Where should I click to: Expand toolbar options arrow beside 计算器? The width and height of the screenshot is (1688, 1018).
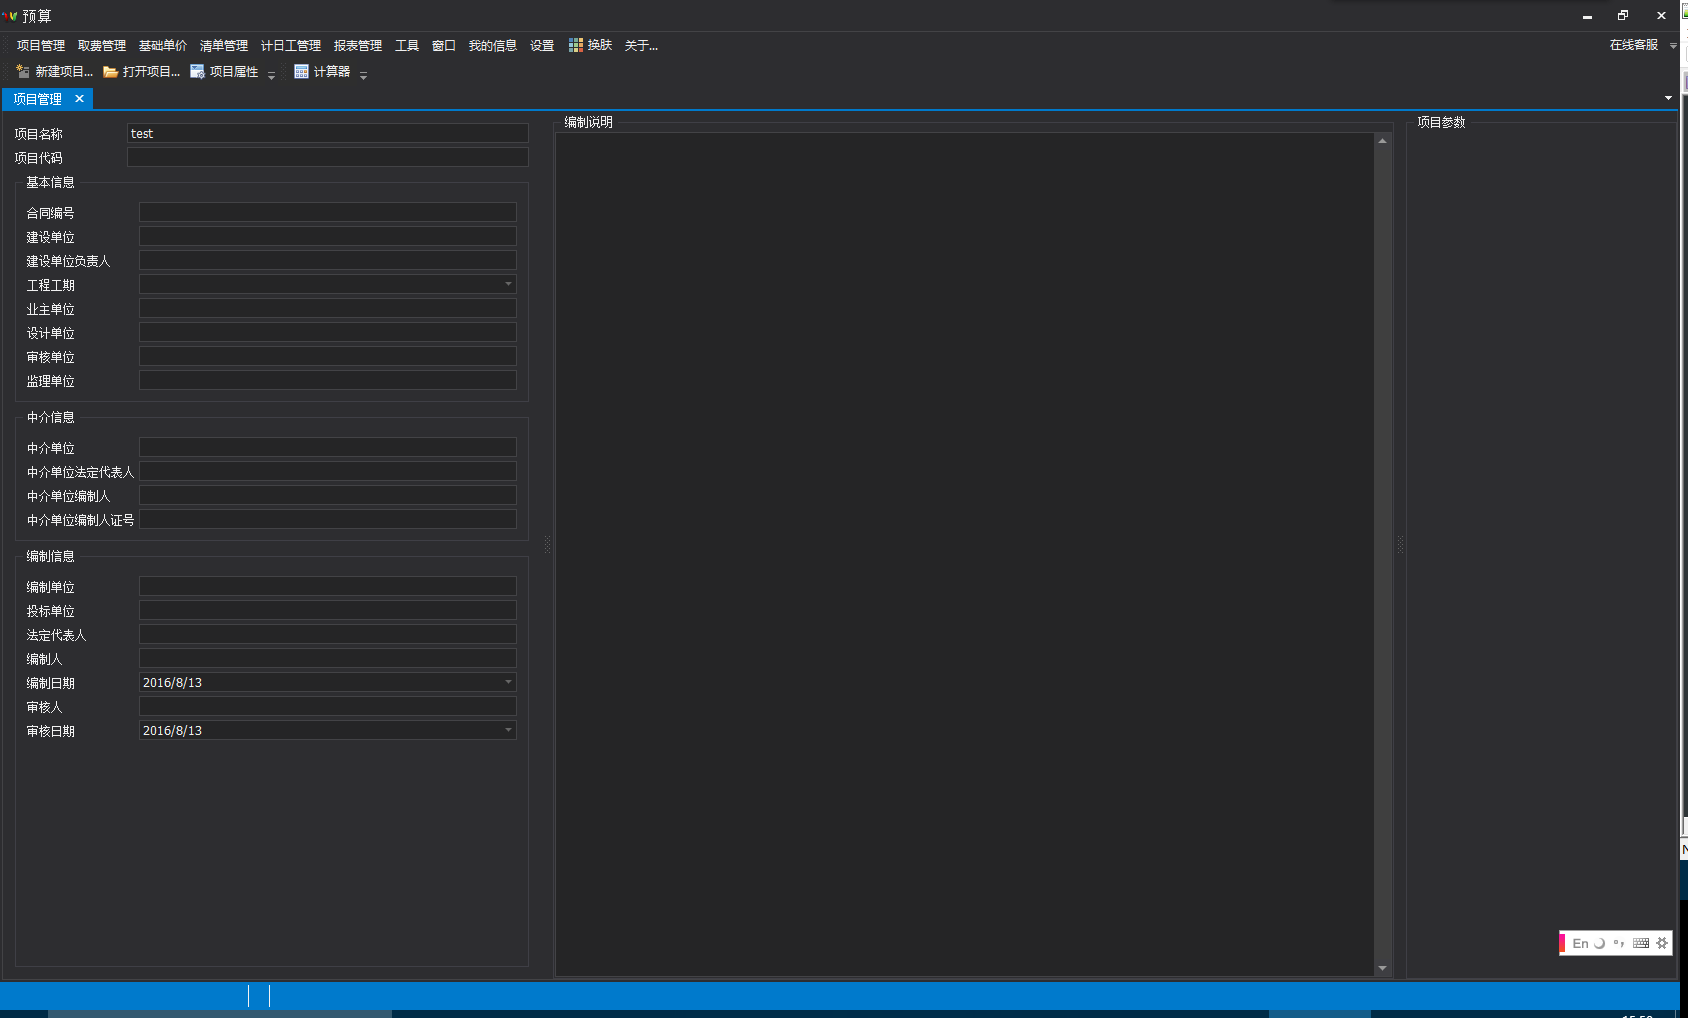(363, 74)
